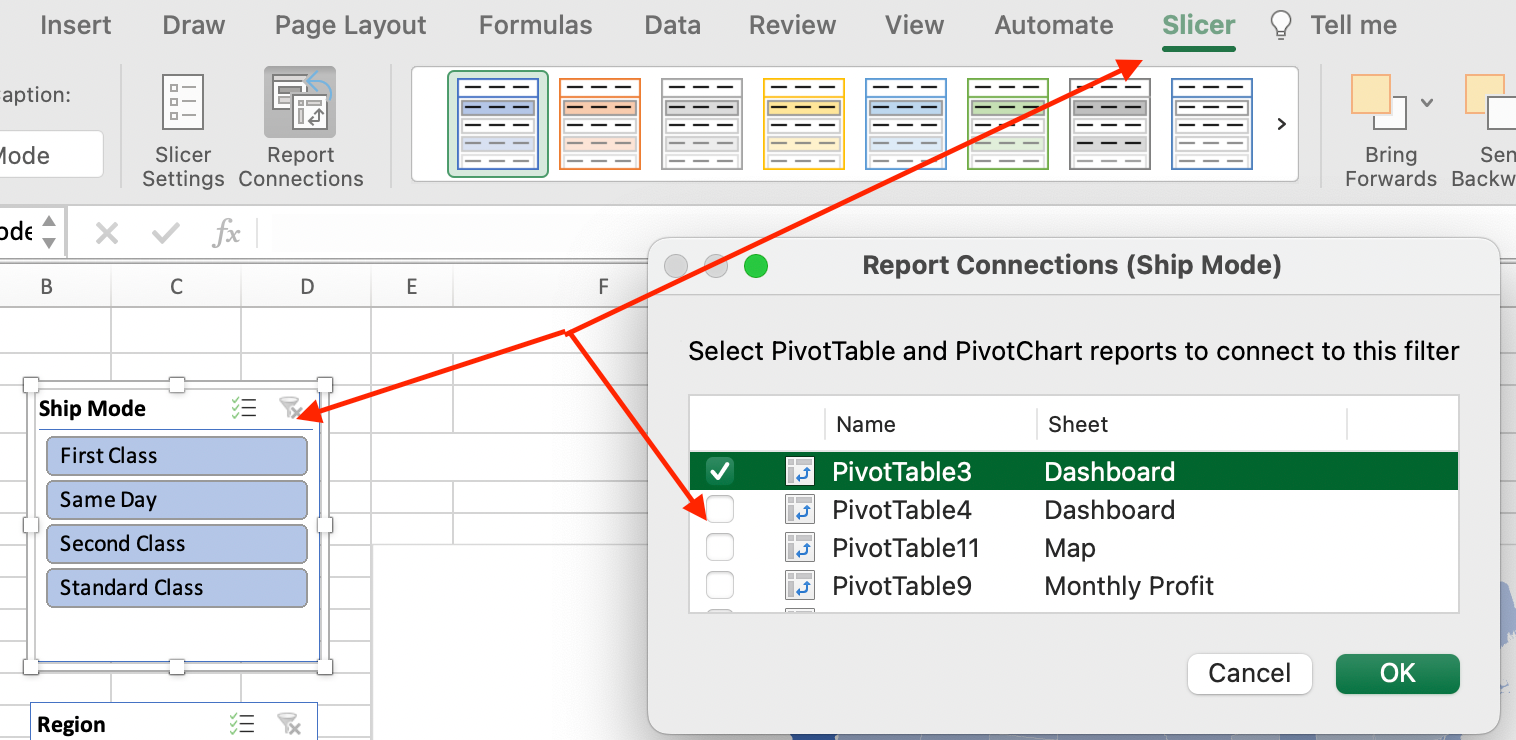Click the Ship Mode slicer title
The width and height of the screenshot is (1516, 740).
(92, 408)
